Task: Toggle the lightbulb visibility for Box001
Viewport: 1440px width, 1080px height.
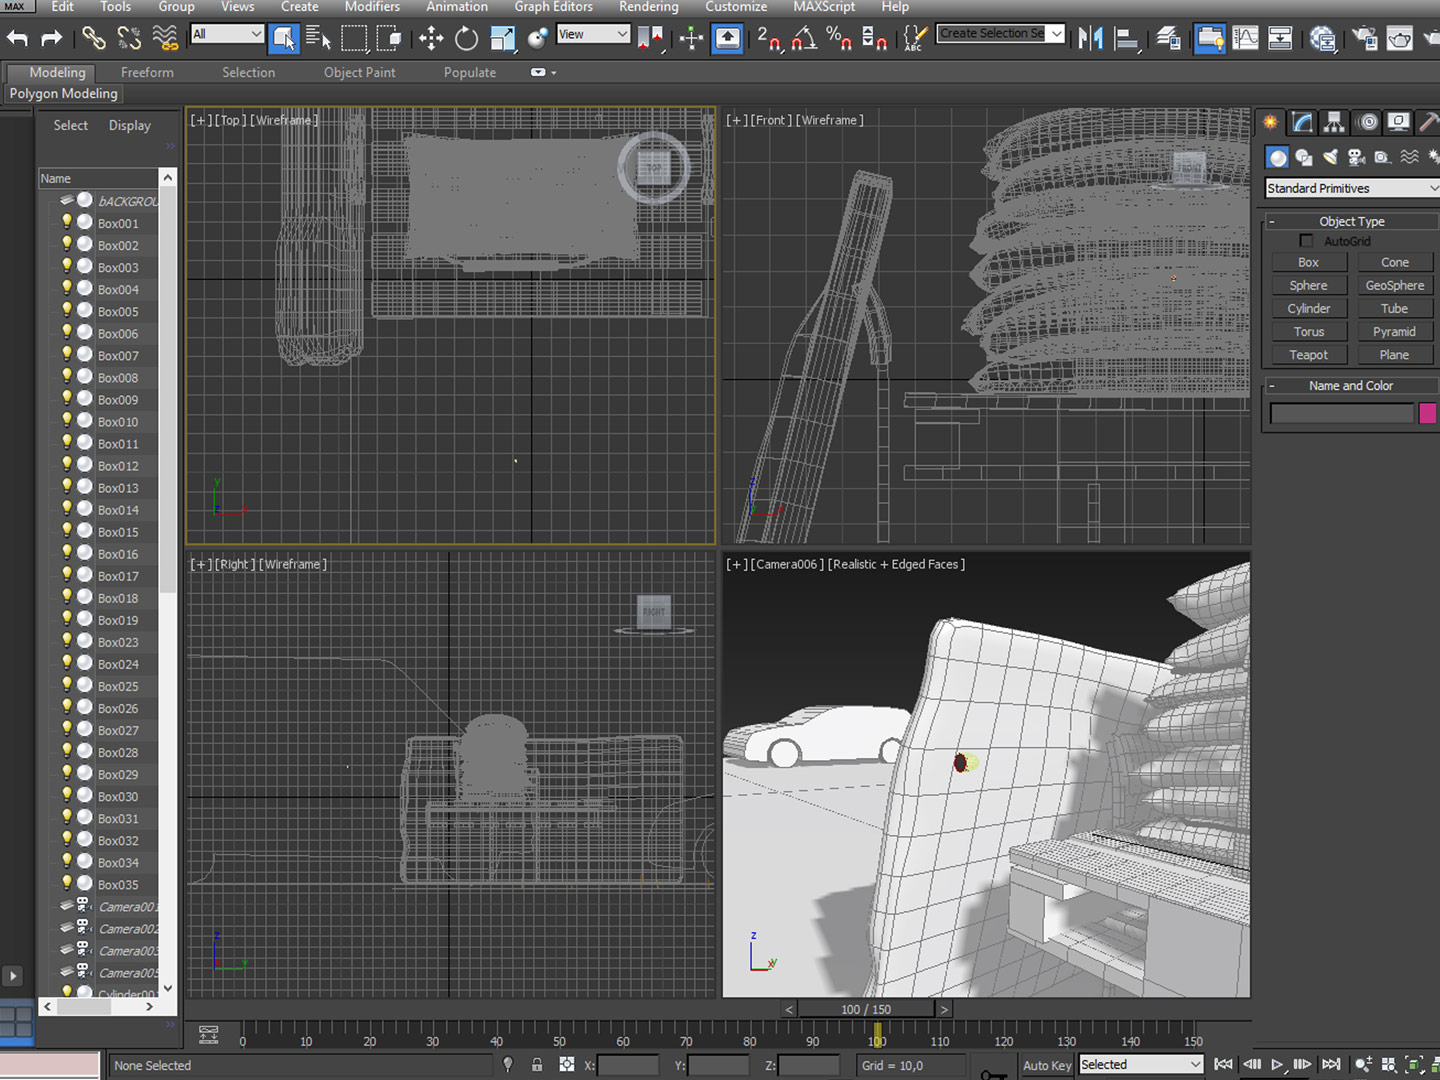Action: click(x=67, y=222)
